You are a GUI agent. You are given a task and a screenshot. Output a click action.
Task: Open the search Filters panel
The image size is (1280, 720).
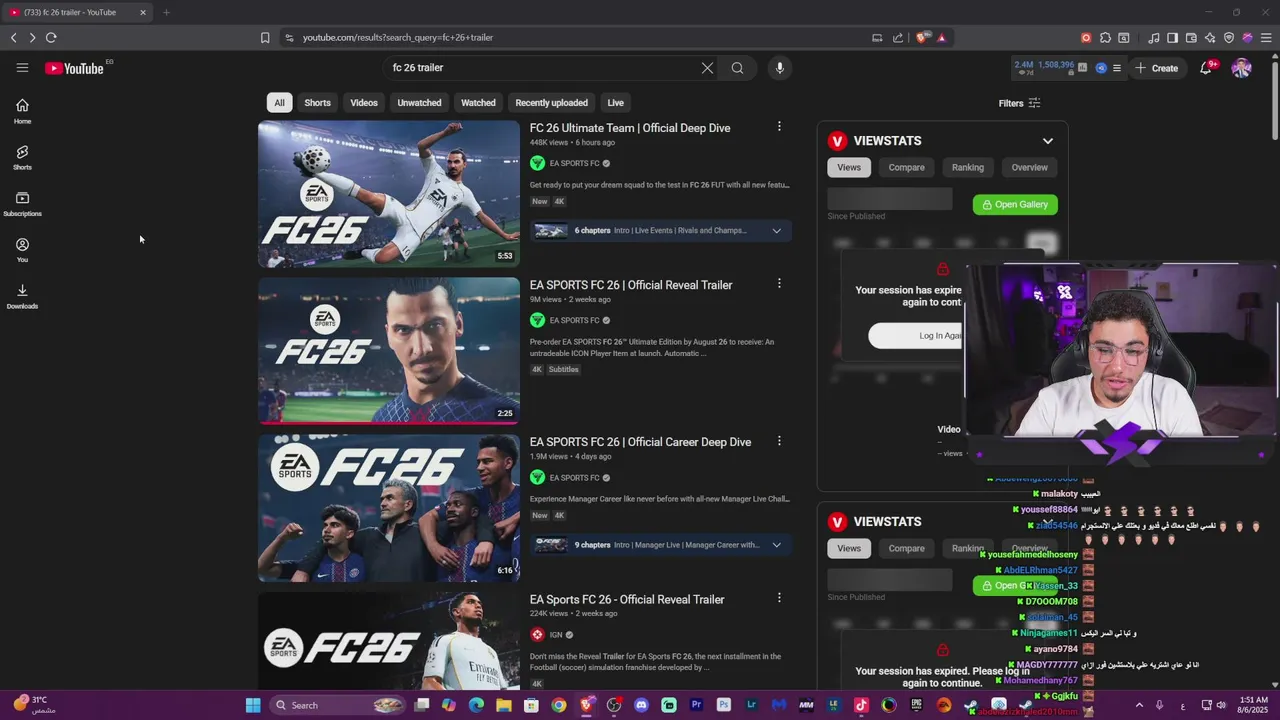coord(1019,103)
